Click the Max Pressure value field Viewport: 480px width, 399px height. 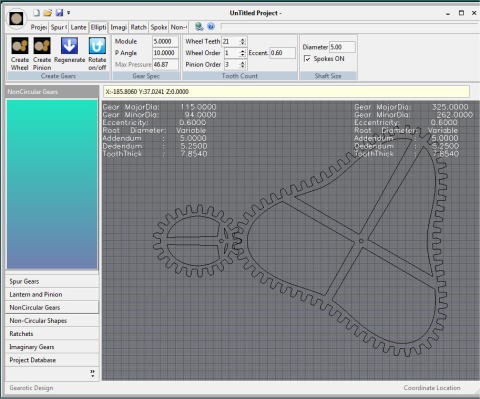tap(165, 64)
